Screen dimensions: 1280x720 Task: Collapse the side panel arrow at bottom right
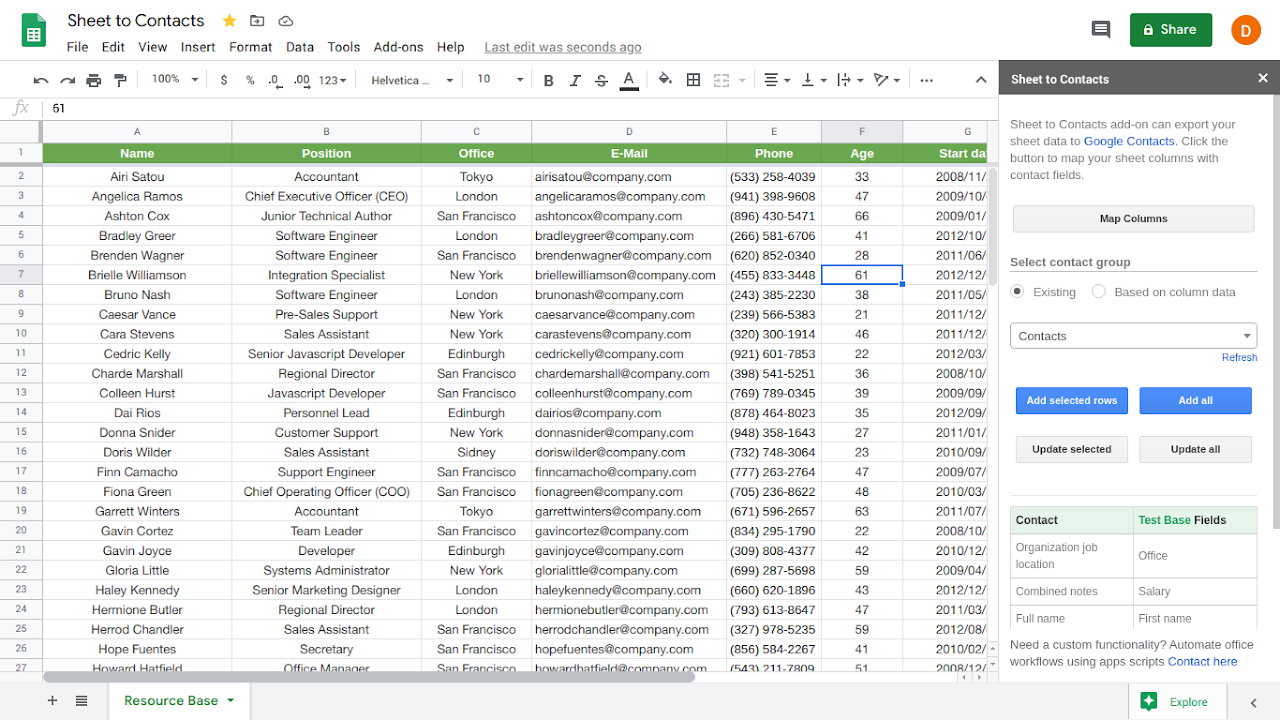coord(1254,702)
